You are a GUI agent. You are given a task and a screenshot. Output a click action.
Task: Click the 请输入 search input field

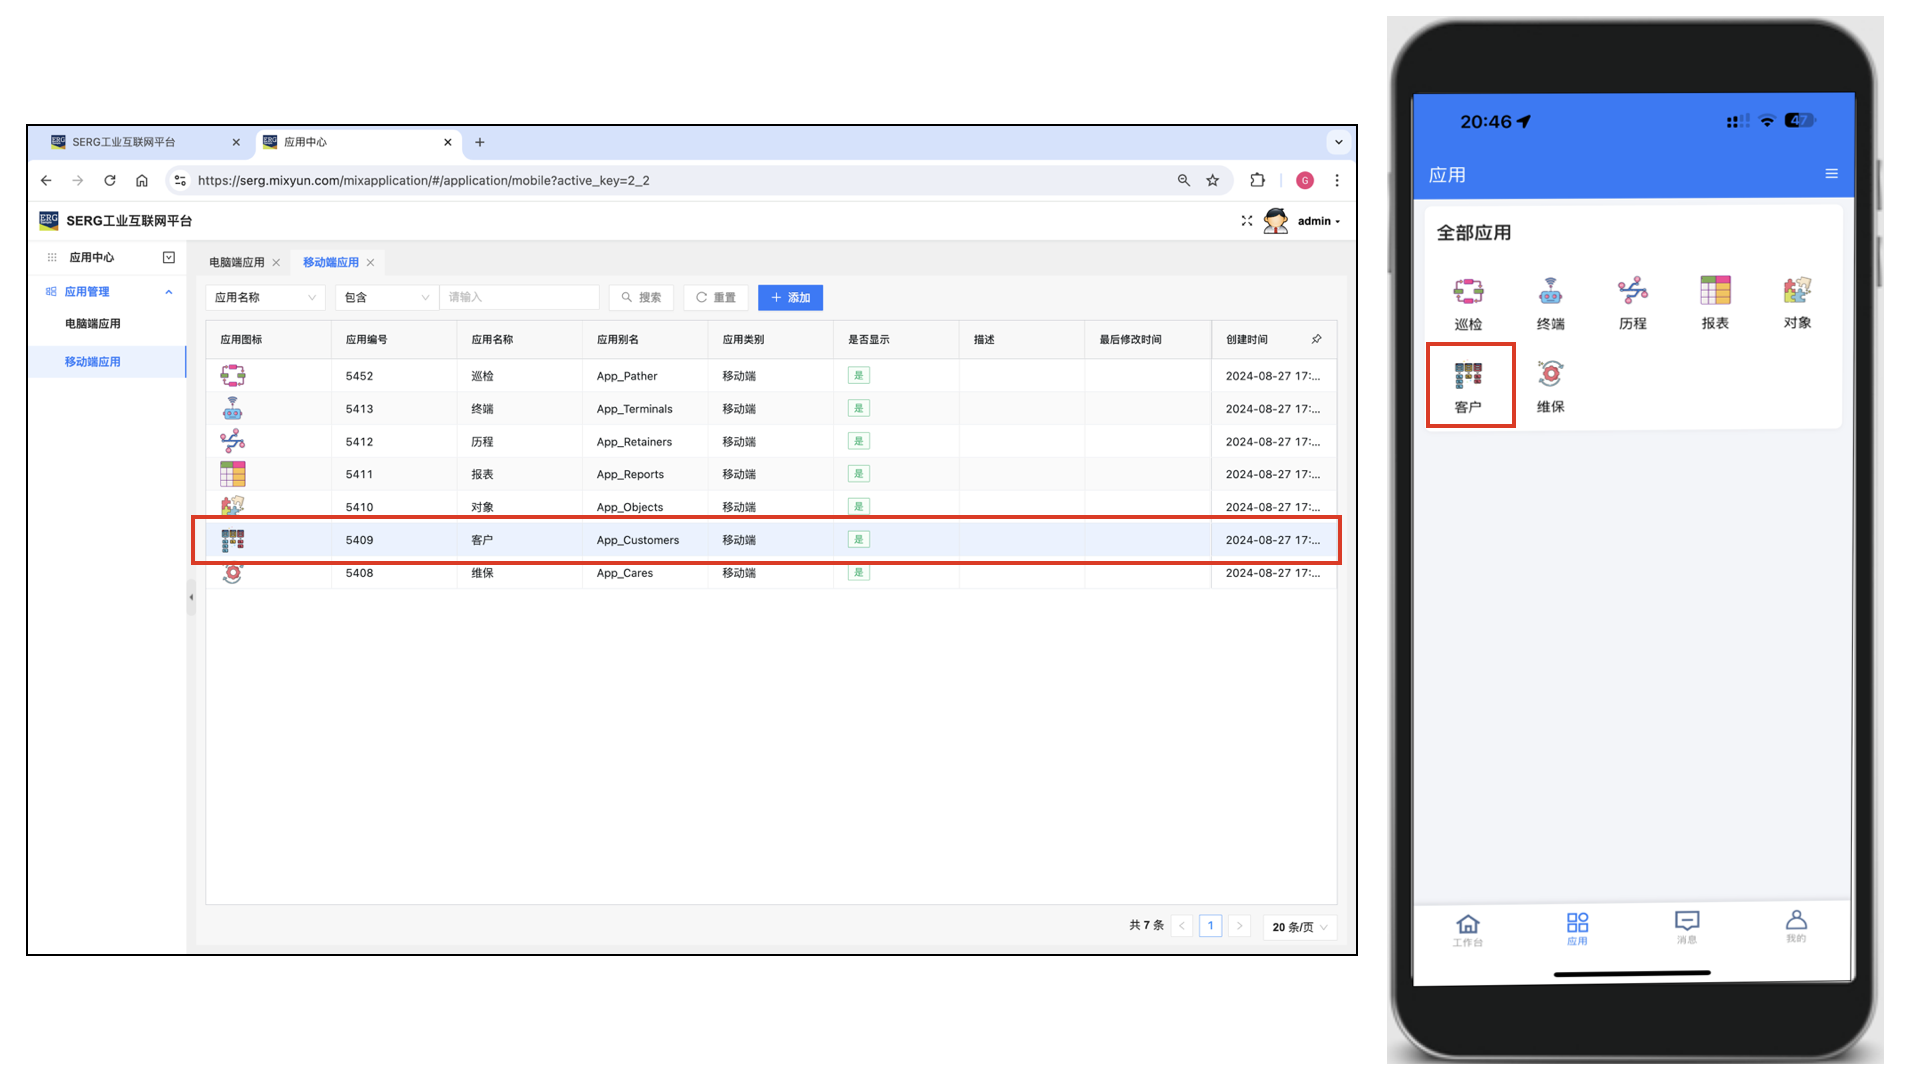(x=518, y=297)
